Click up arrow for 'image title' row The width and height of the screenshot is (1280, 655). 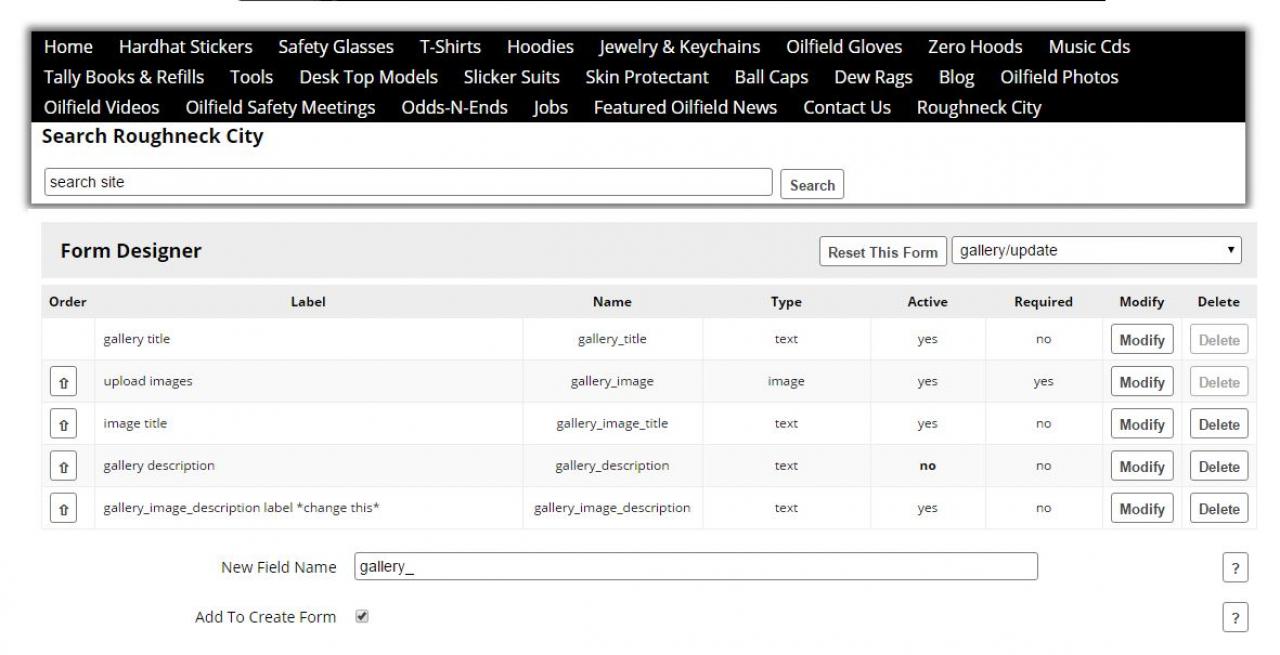click(63, 424)
